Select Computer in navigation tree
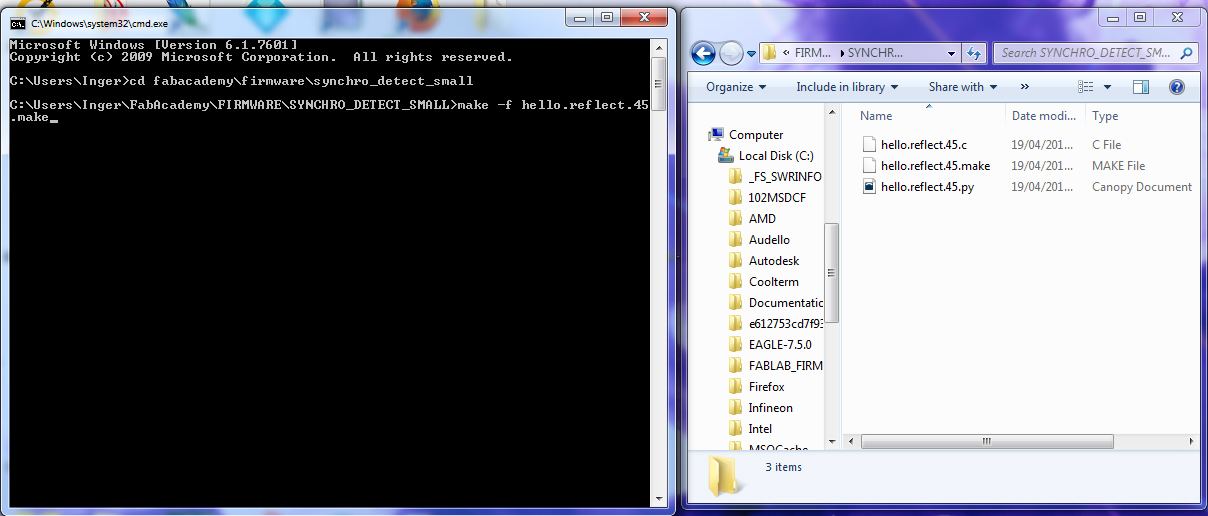 pyautogui.click(x=756, y=135)
